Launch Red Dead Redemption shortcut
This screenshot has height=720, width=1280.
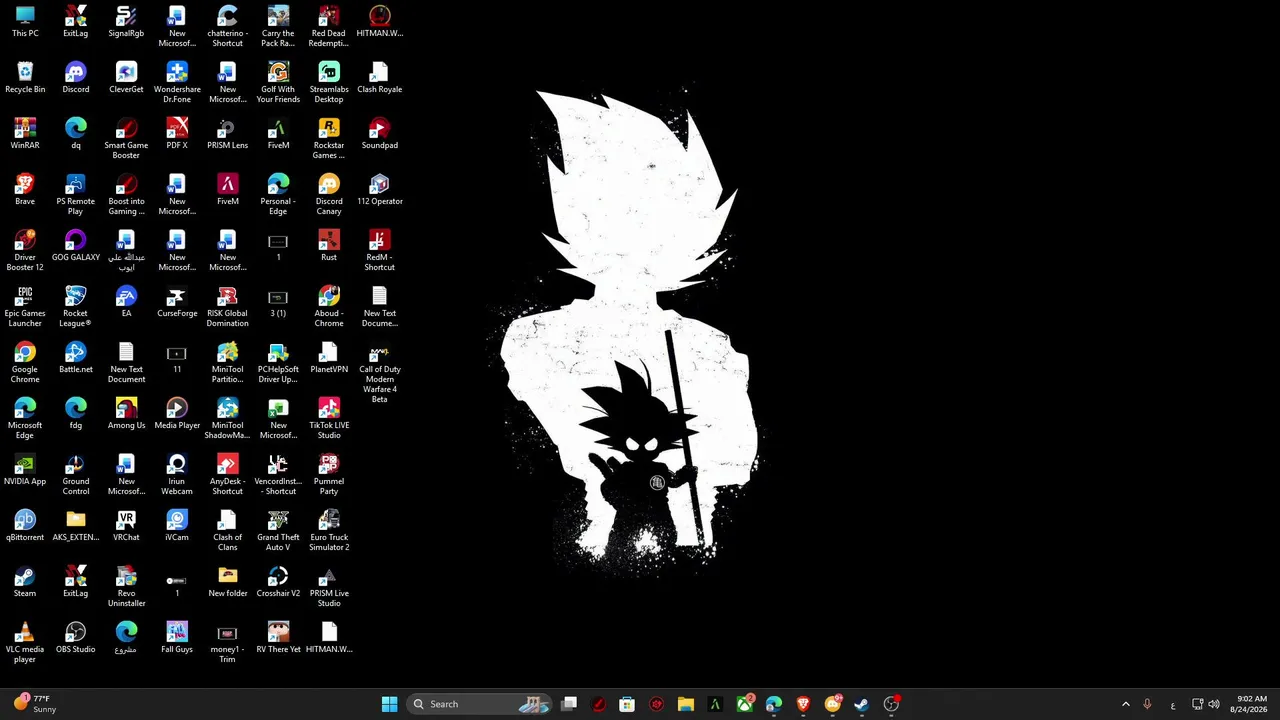[x=329, y=27]
